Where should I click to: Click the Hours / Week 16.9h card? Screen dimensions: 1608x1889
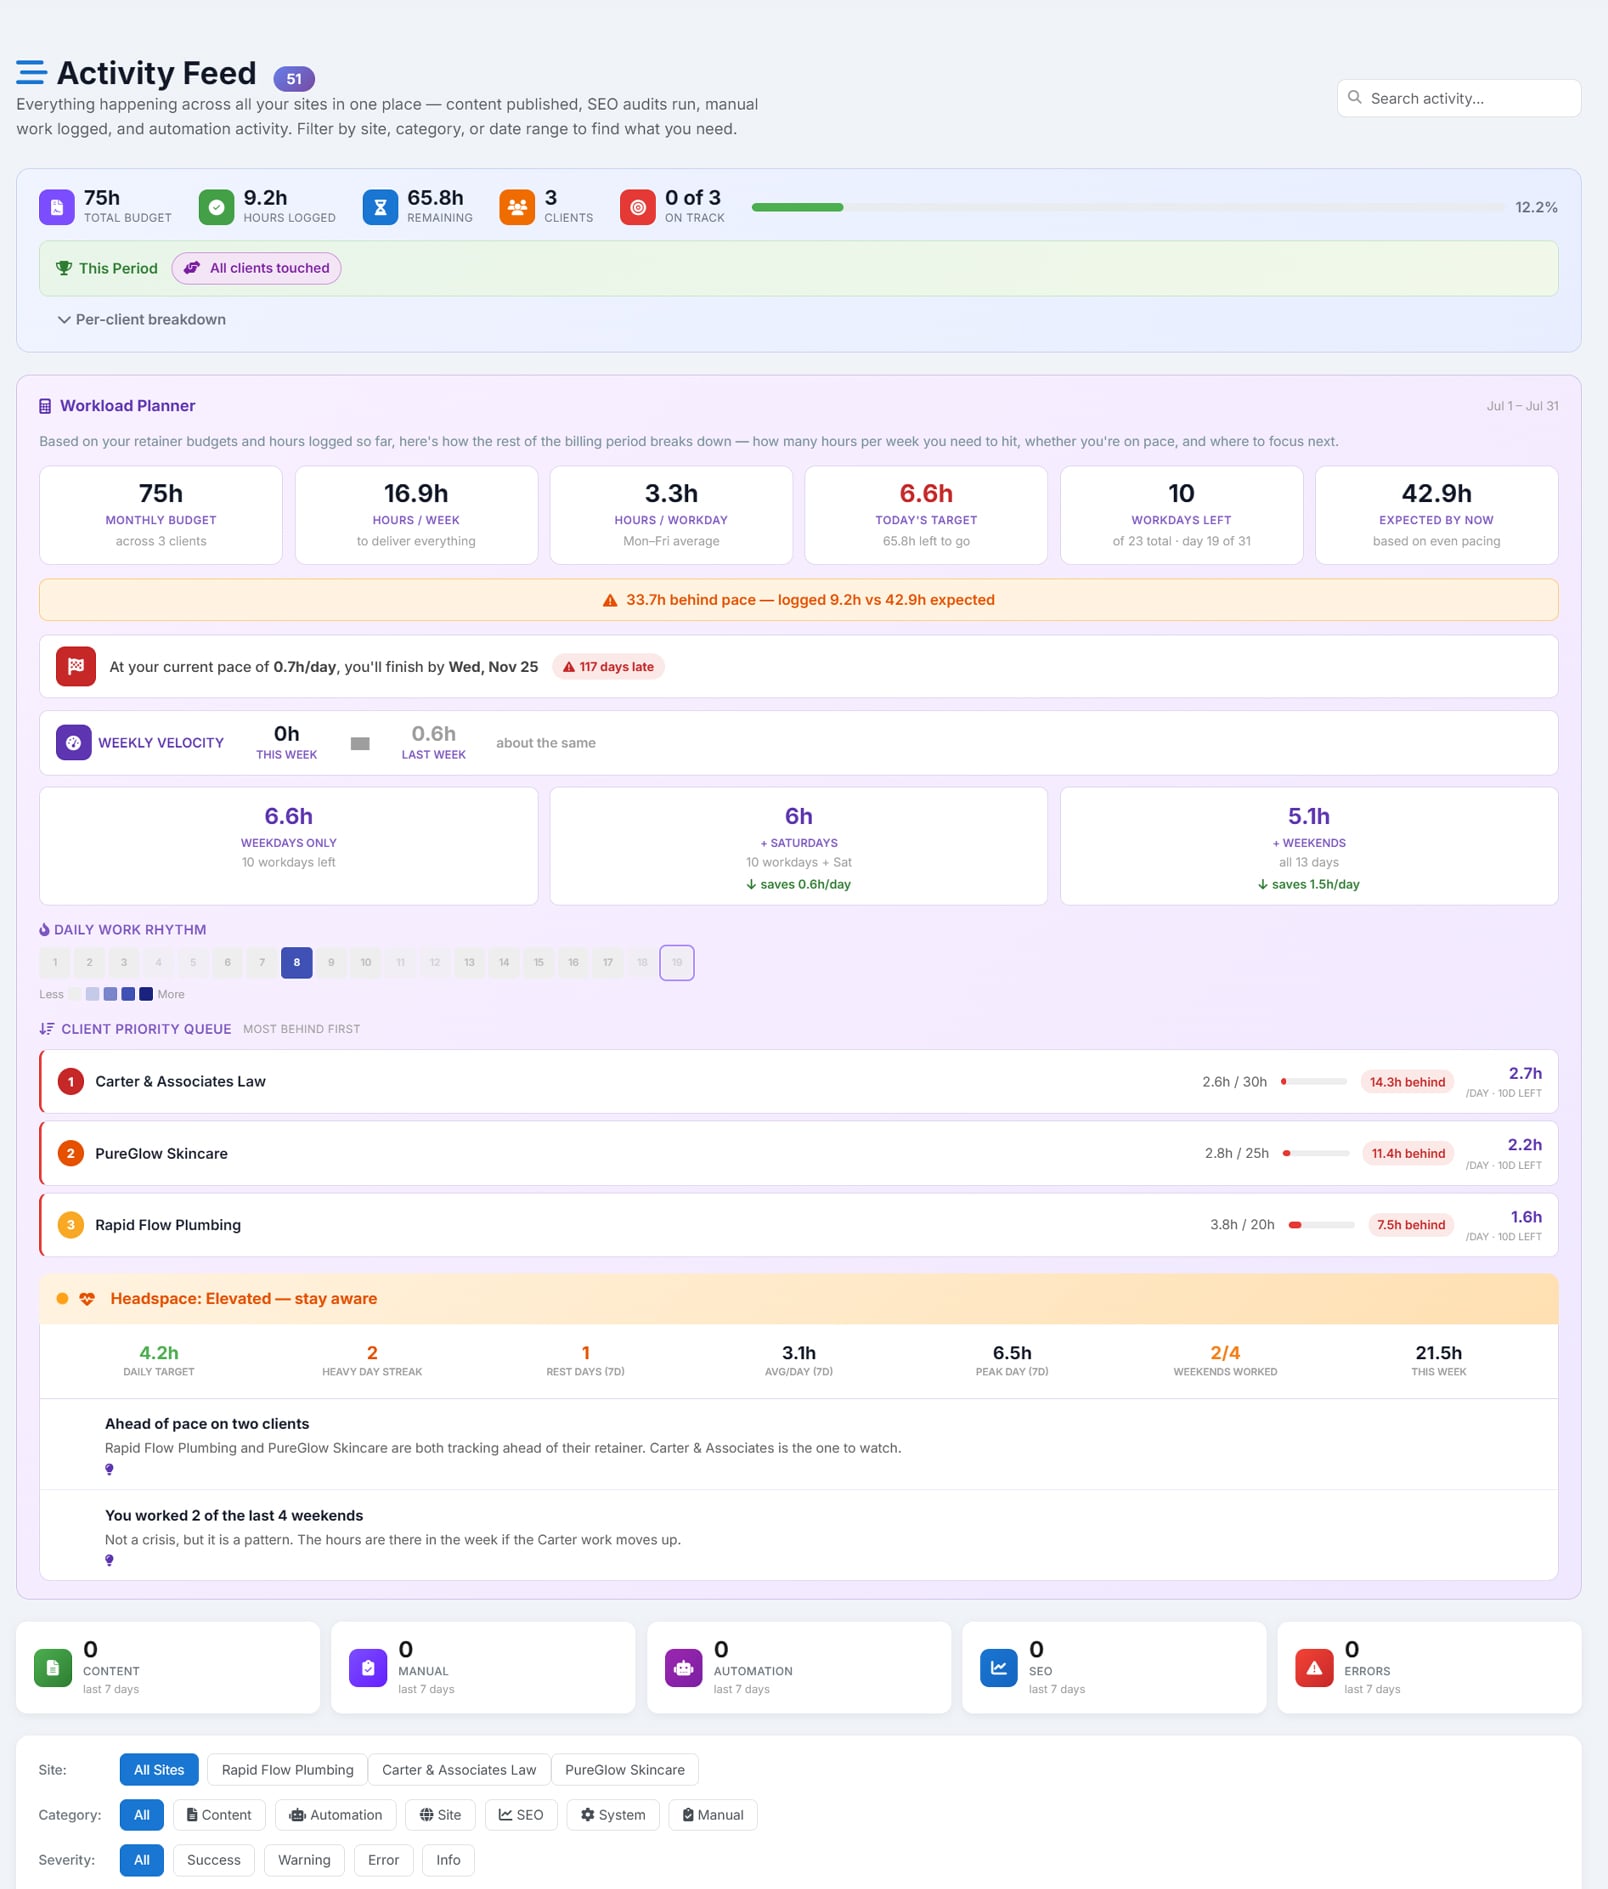click(x=416, y=515)
